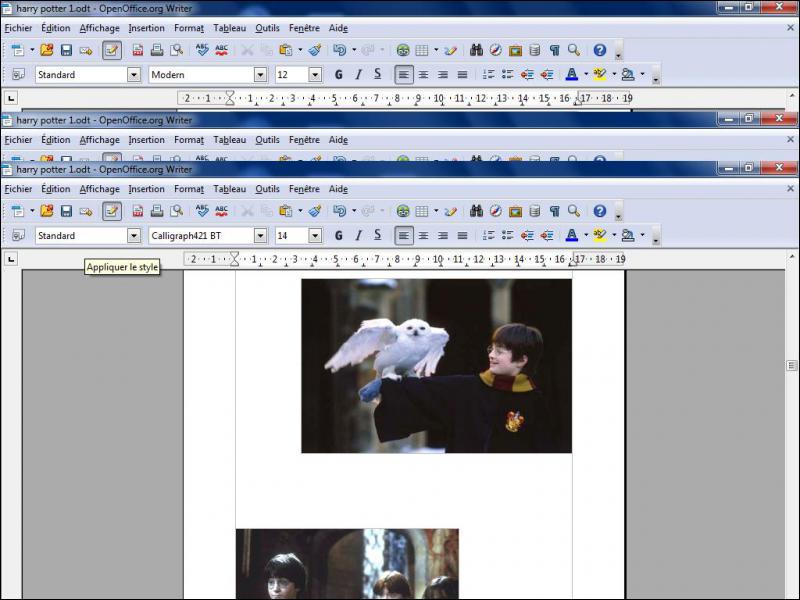
Task: Click Save icon in the top window
Action: point(66,50)
